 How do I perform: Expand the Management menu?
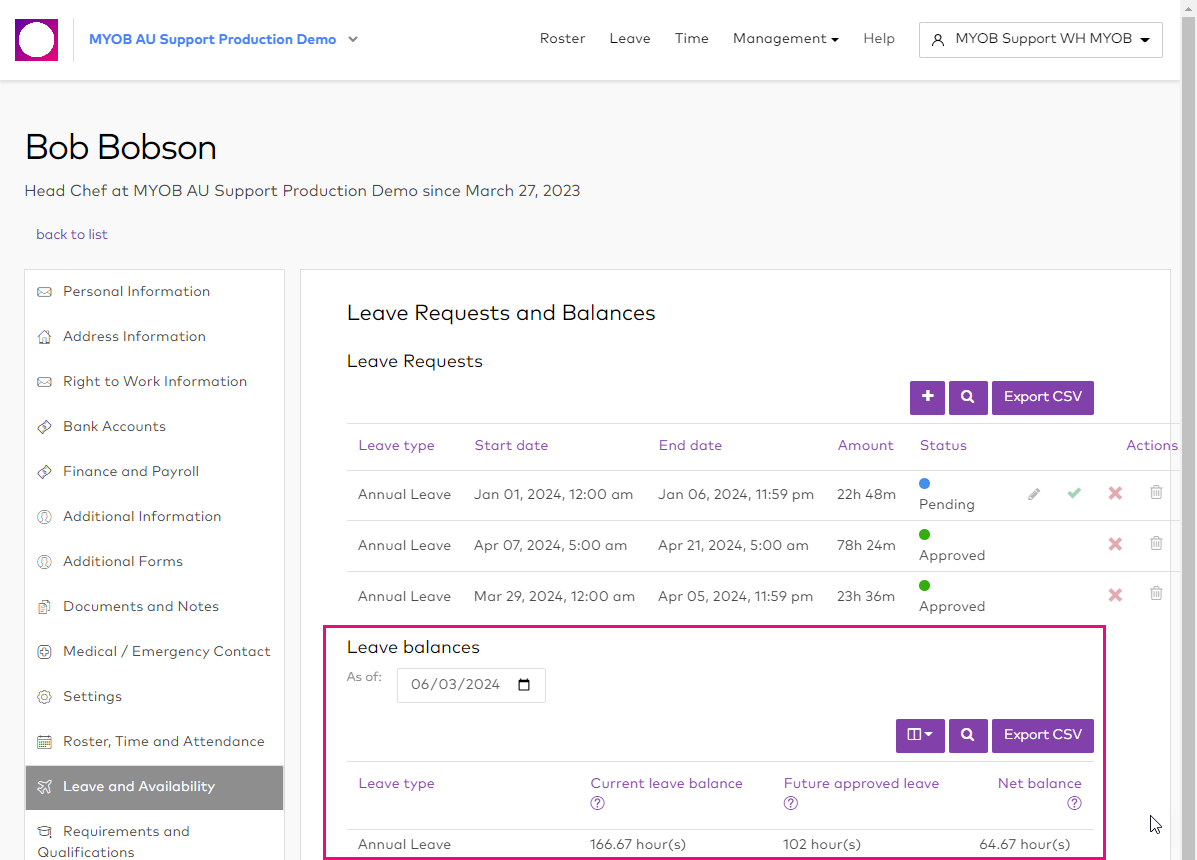[x=786, y=39]
